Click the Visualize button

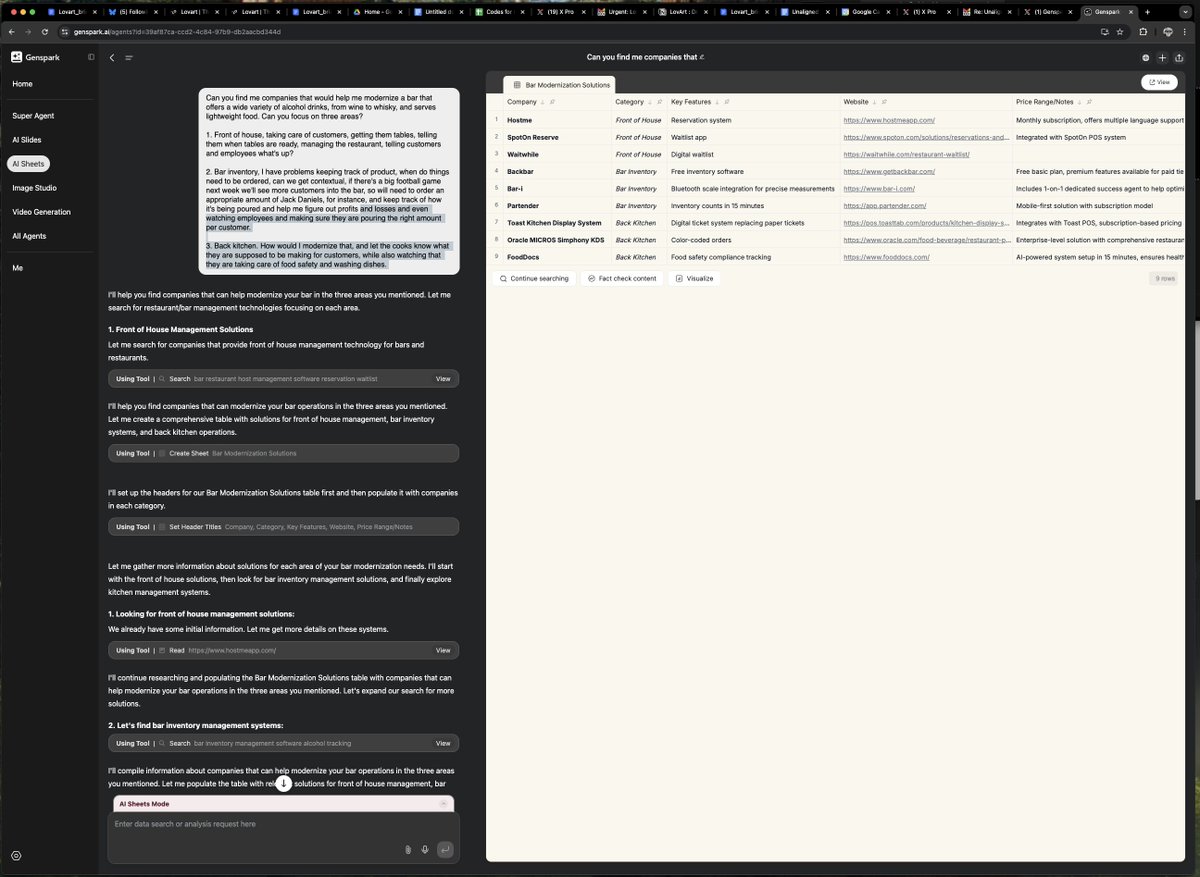(x=693, y=278)
